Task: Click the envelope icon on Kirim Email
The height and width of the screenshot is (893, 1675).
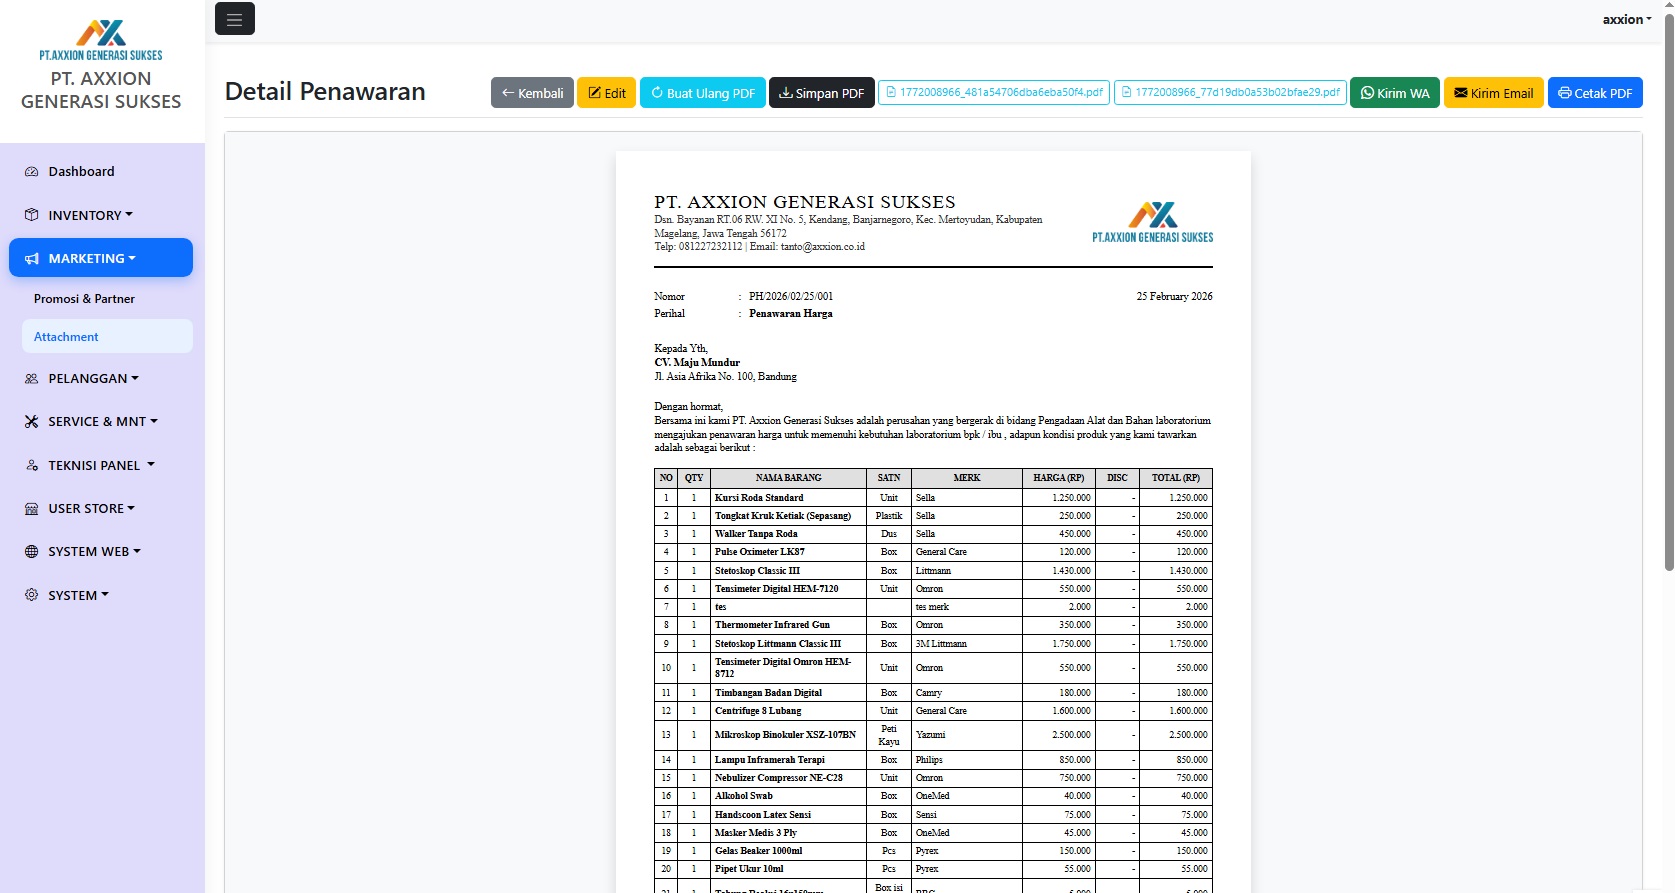Action: click(1461, 93)
